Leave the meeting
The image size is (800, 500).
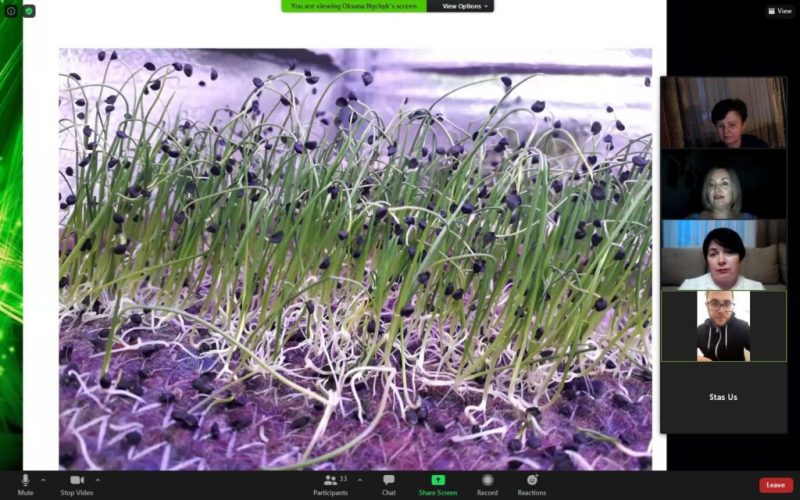coord(776,485)
